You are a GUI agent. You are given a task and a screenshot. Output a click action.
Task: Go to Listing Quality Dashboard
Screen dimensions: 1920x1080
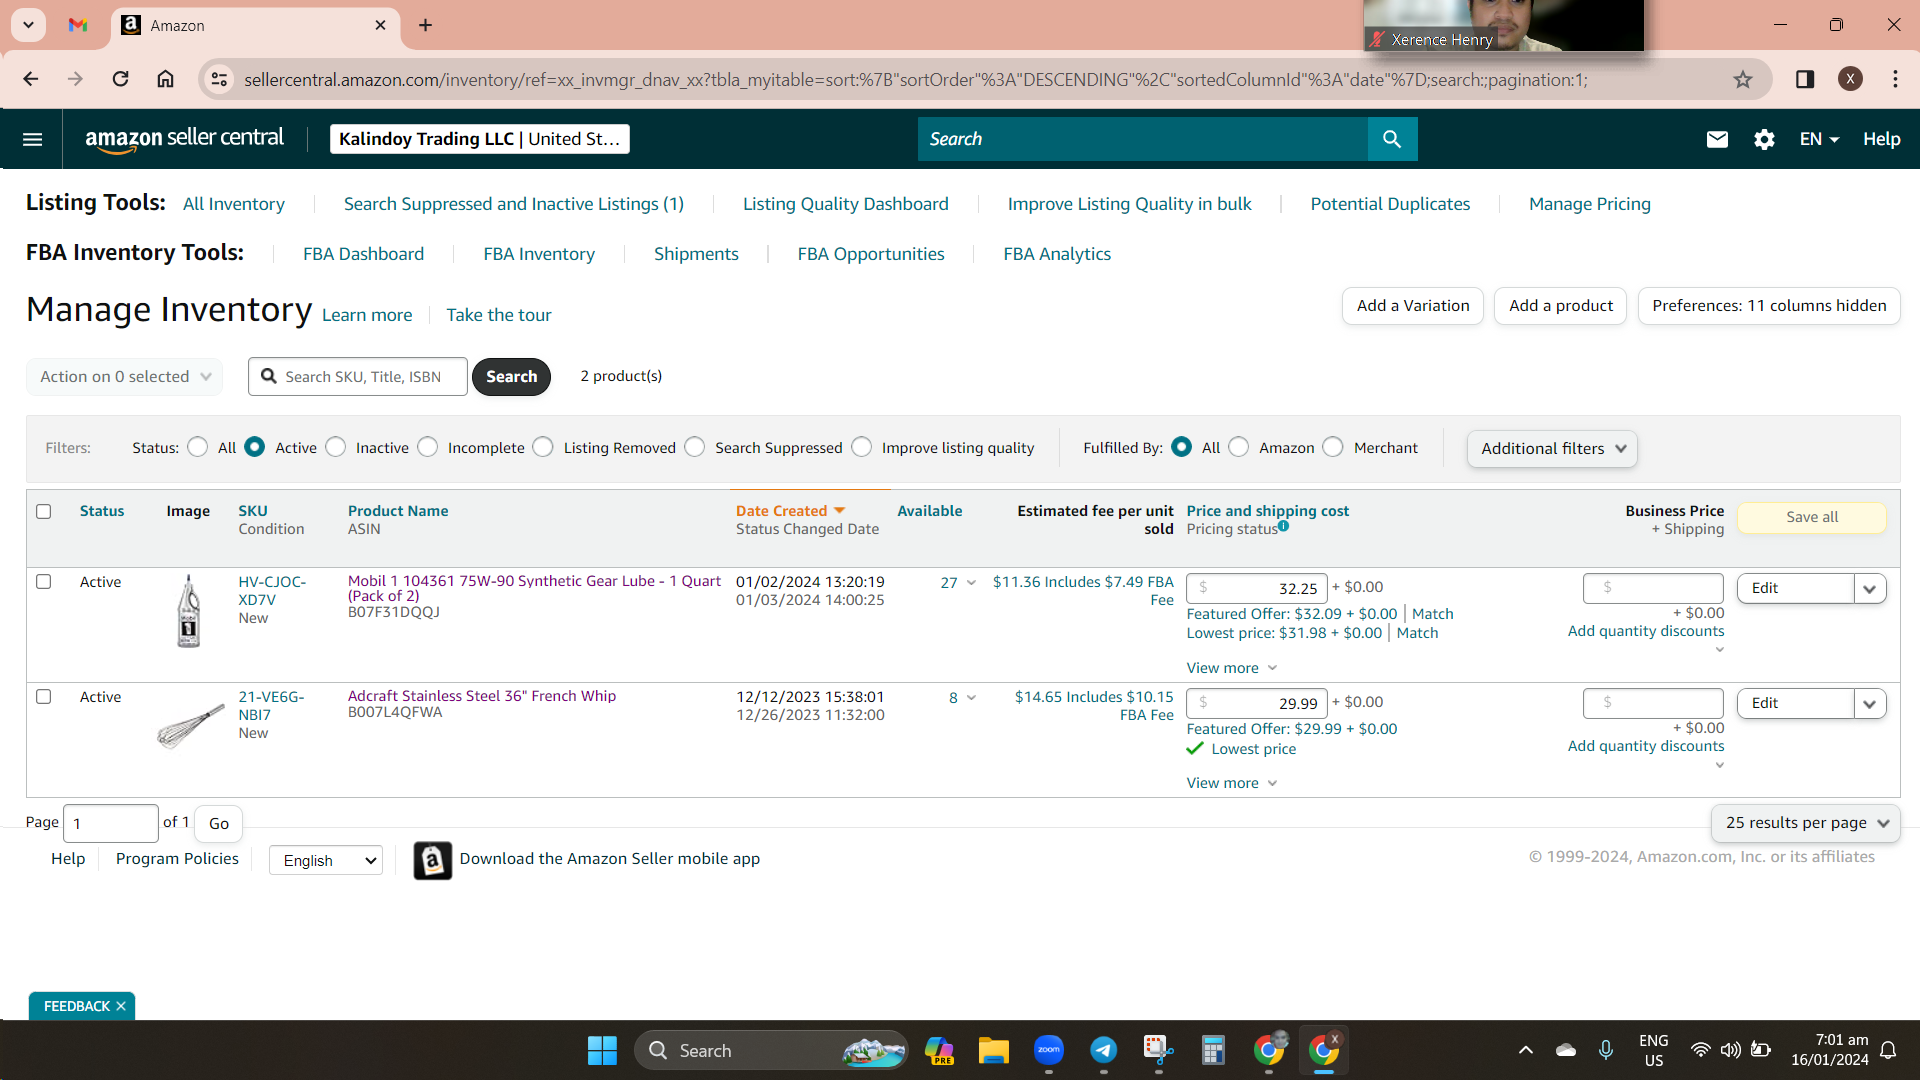[846, 204]
